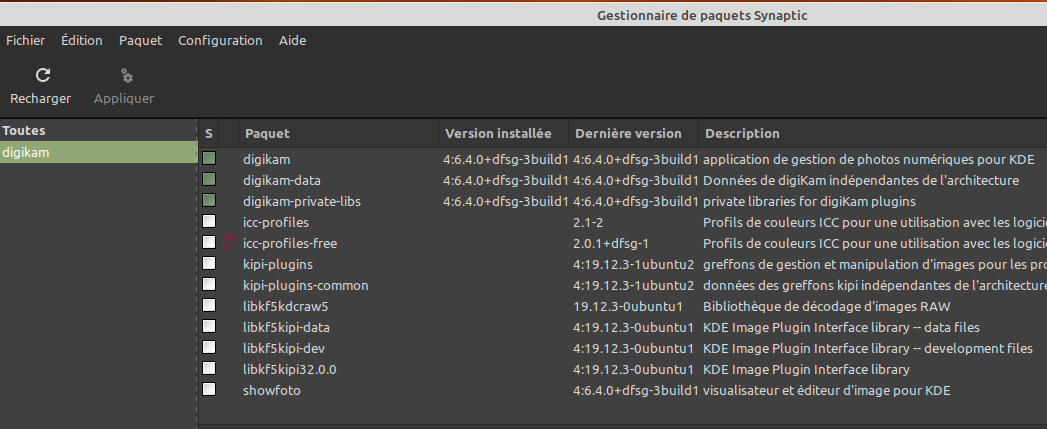Select the digikam-private-libs package name
This screenshot has width=1047, height=429.
(302, 201)
